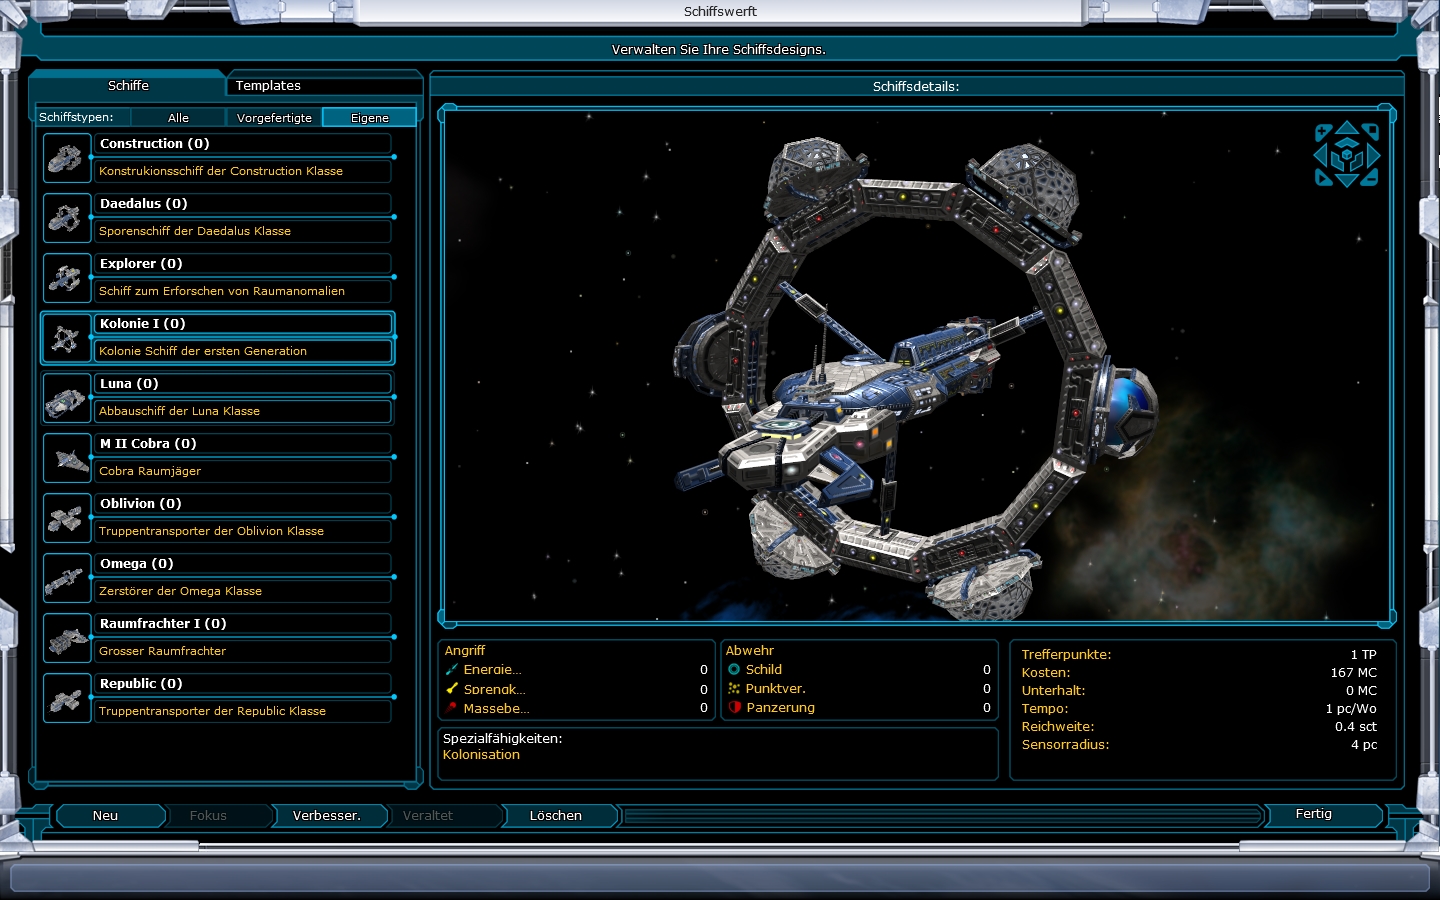Viewport: 1440px width, 900px height.
Task: Open the Schiffe tab
Action: click(x=128, y=86)
